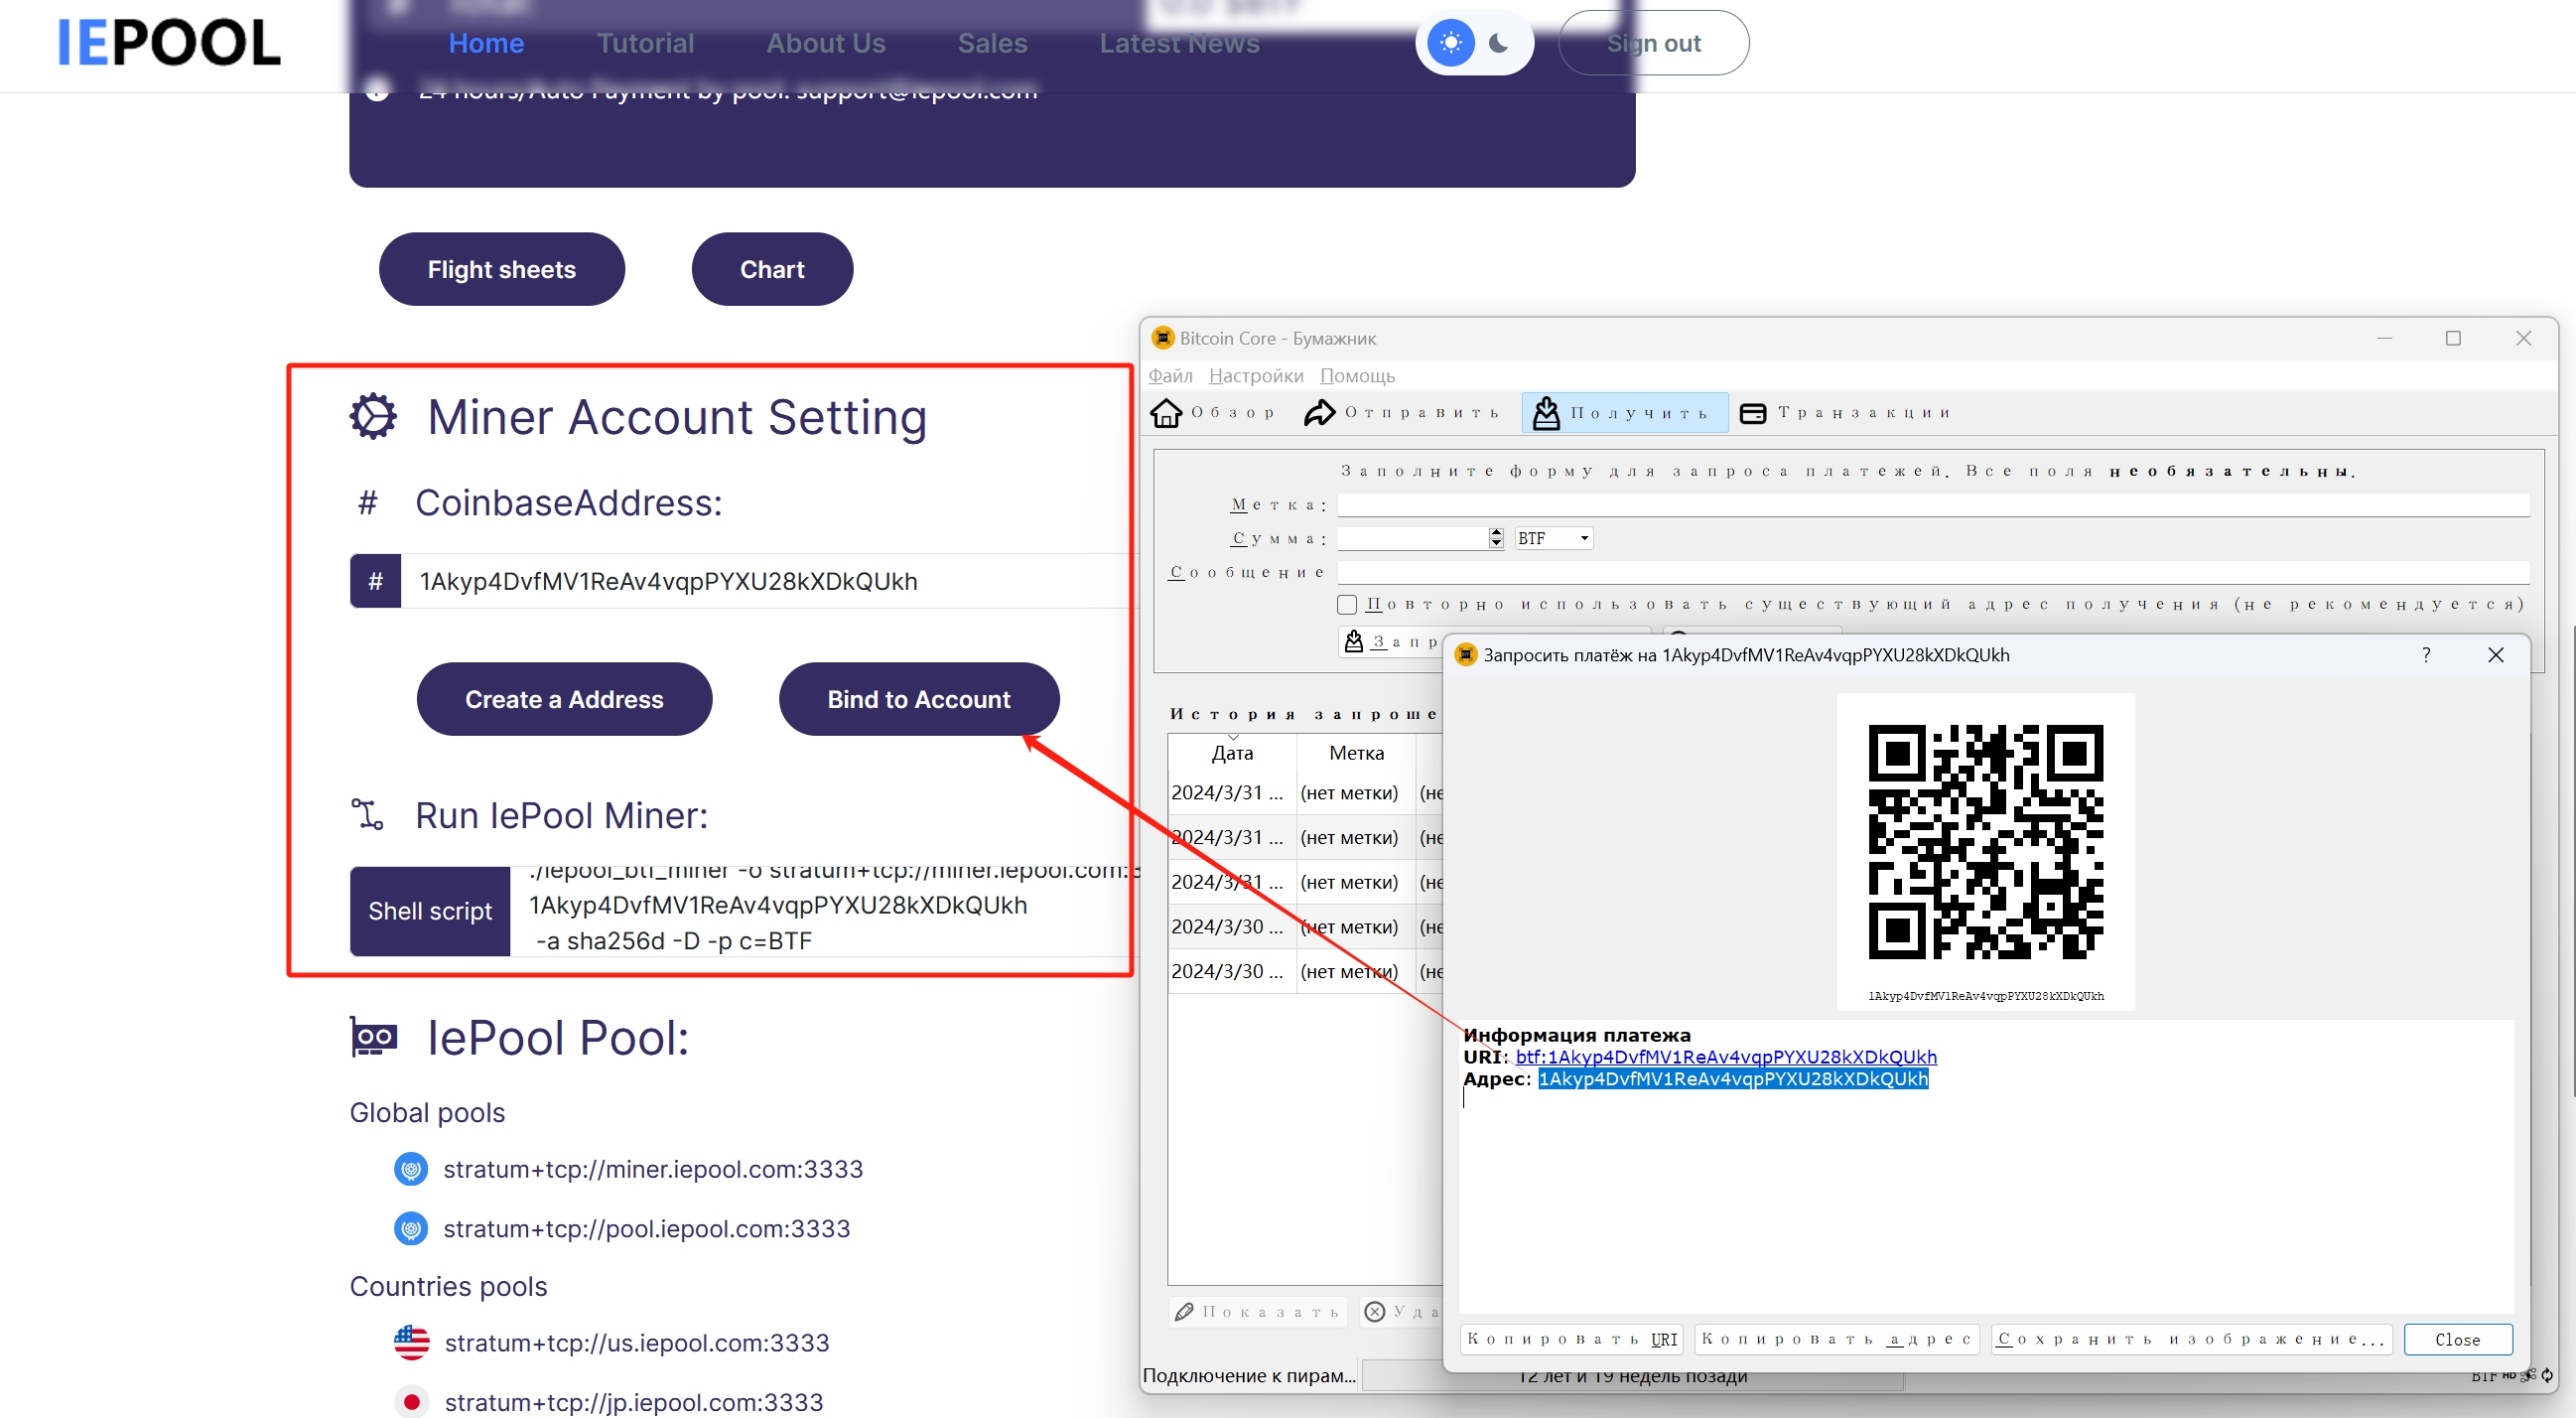The image size is (2576, 1418).
Task: Click stratum+tcp://pool.iepool.com:3333 text
Action: tap(647, 1228)
